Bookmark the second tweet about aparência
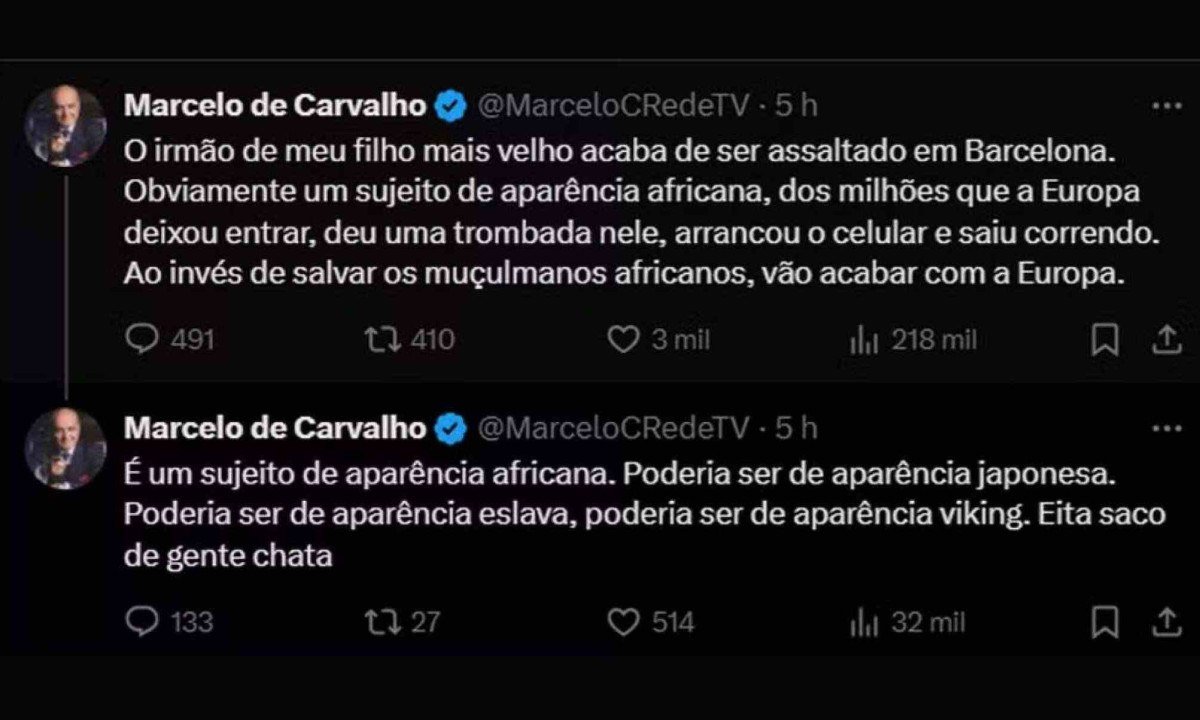1200x720 pixels. point(1104,623)
